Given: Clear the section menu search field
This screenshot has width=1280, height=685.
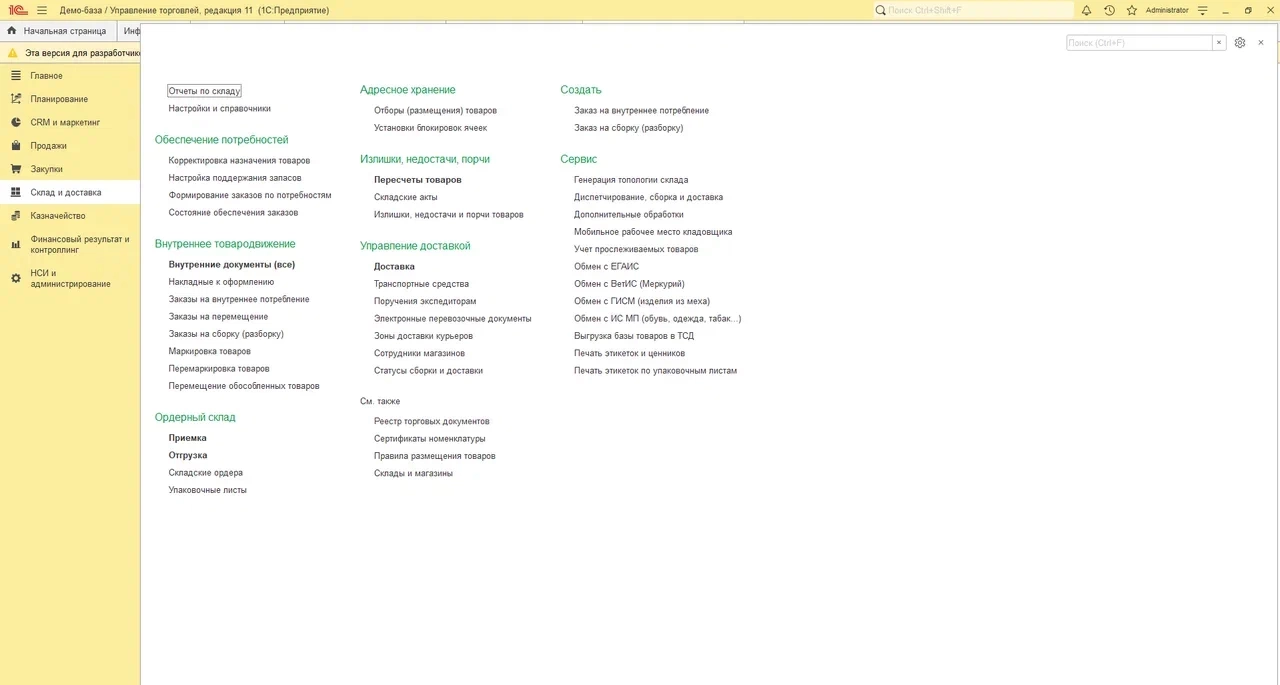Looking at the screenshot, I should click(x=1219, y=43).
